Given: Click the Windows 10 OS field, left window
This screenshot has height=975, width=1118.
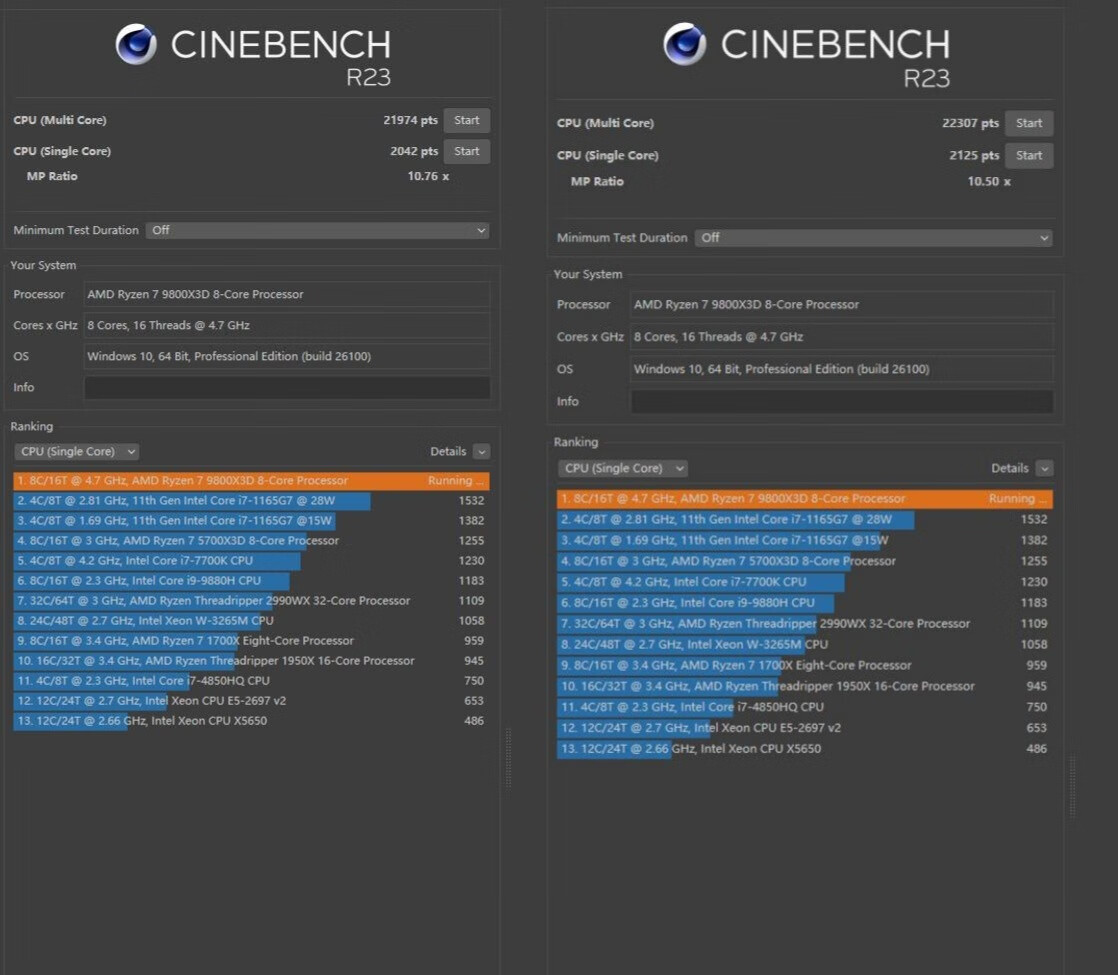Looking at the screenshot, I should coord(287,357).
